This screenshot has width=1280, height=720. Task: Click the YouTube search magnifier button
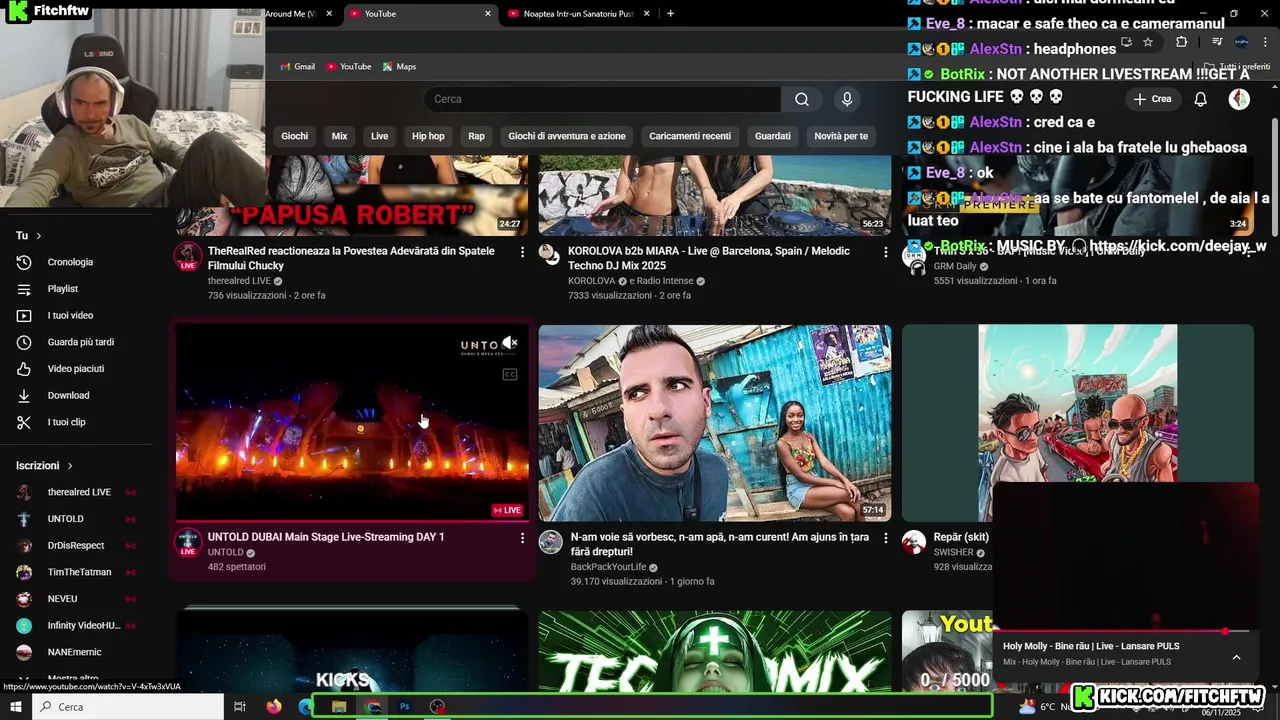coord(802,99)
